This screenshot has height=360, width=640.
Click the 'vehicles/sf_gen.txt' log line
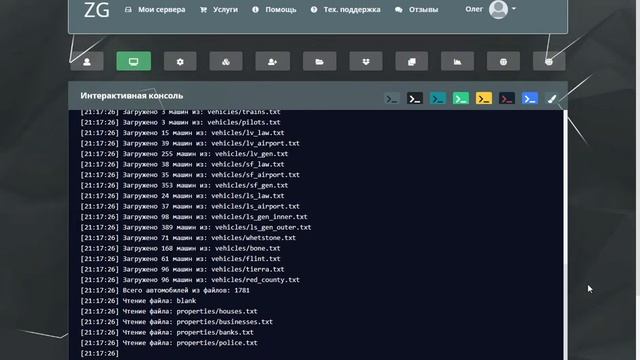[184, 185]
